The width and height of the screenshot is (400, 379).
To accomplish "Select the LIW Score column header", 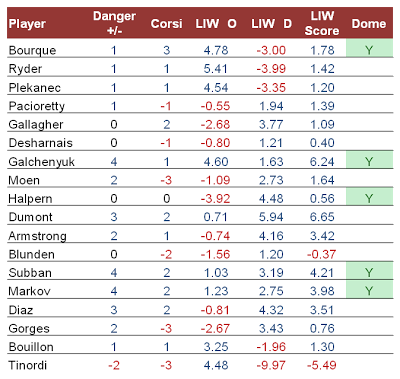I will click(x=322, y=23).
